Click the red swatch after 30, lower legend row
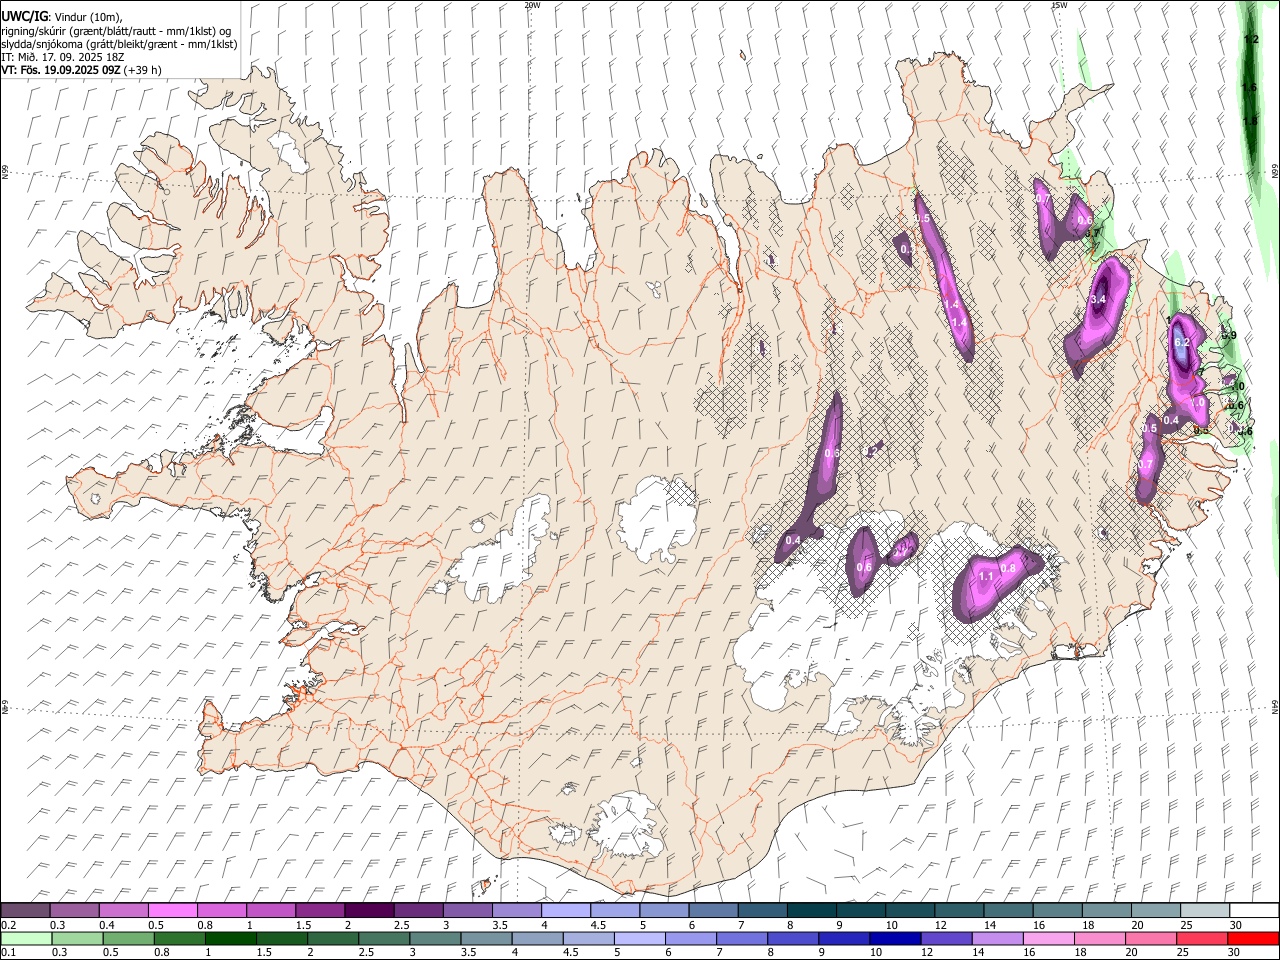Viewport: 1280px width, 960px height. [x=1254, y=939]
